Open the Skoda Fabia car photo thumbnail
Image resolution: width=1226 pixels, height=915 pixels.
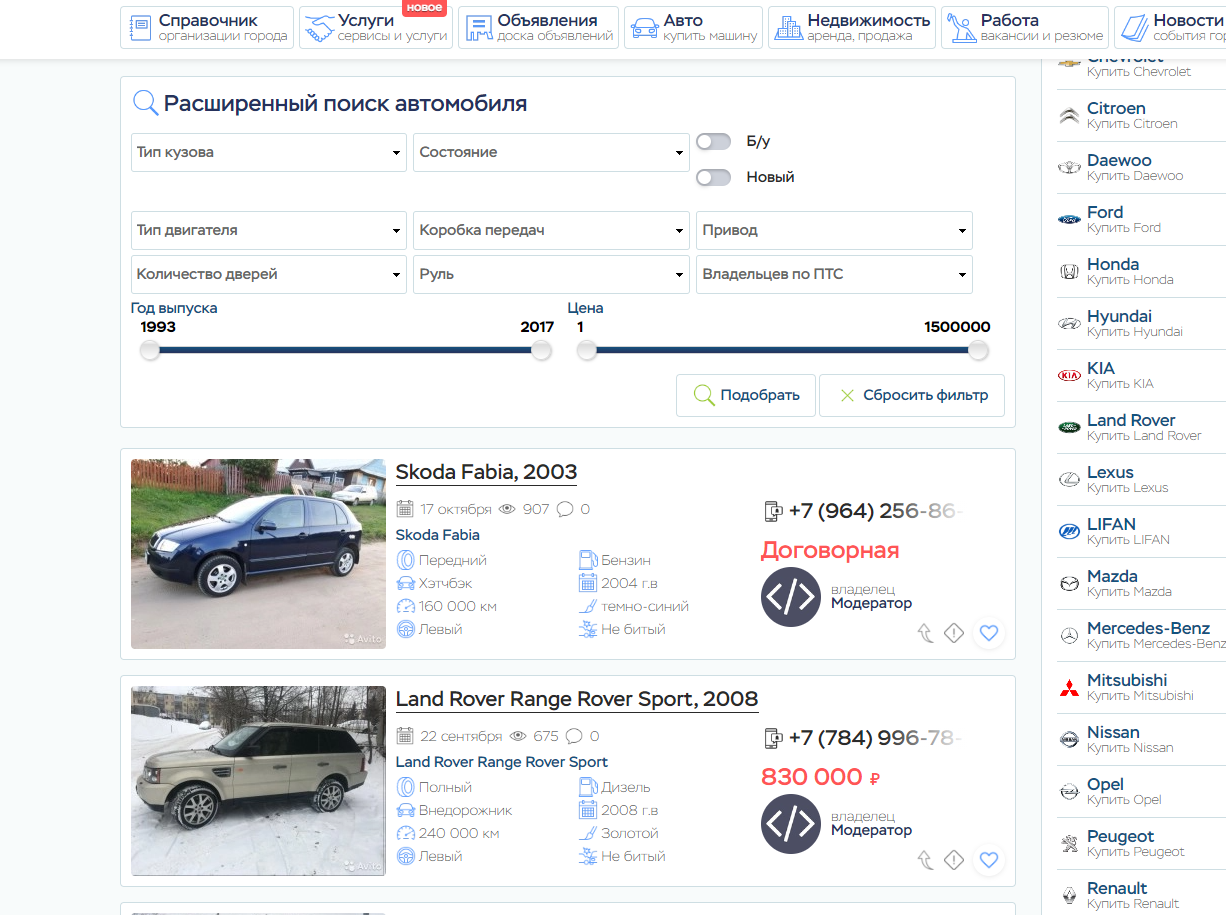[x=258, y=554]
